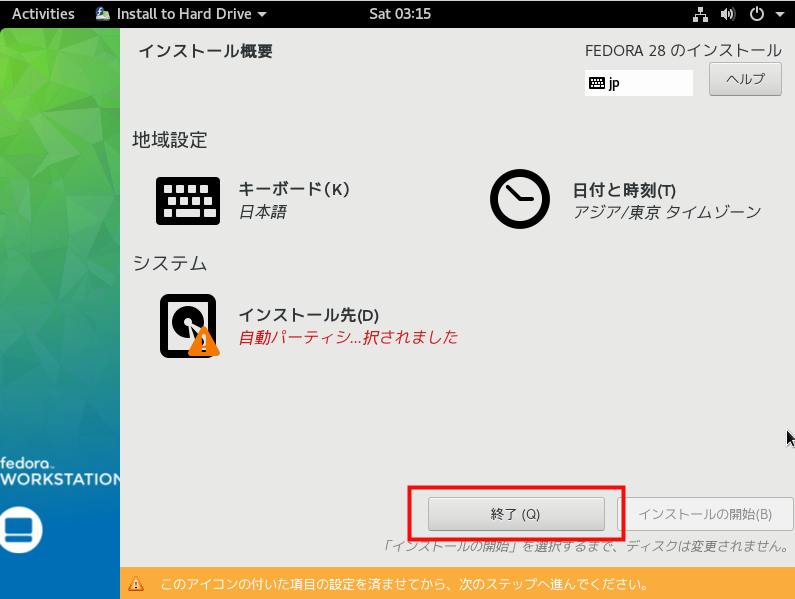The image size is (795, 599).
Task: Open the keyboard layout settings icon
Action: [188, 201]
